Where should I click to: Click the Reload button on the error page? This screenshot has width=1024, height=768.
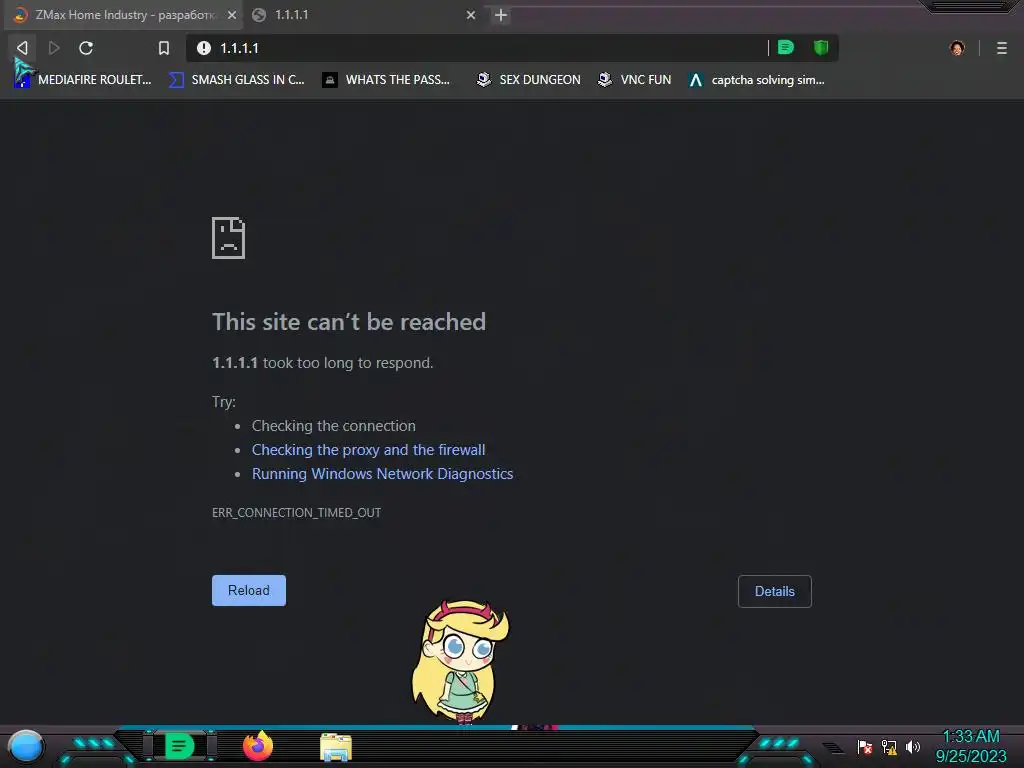pos(249,590)
